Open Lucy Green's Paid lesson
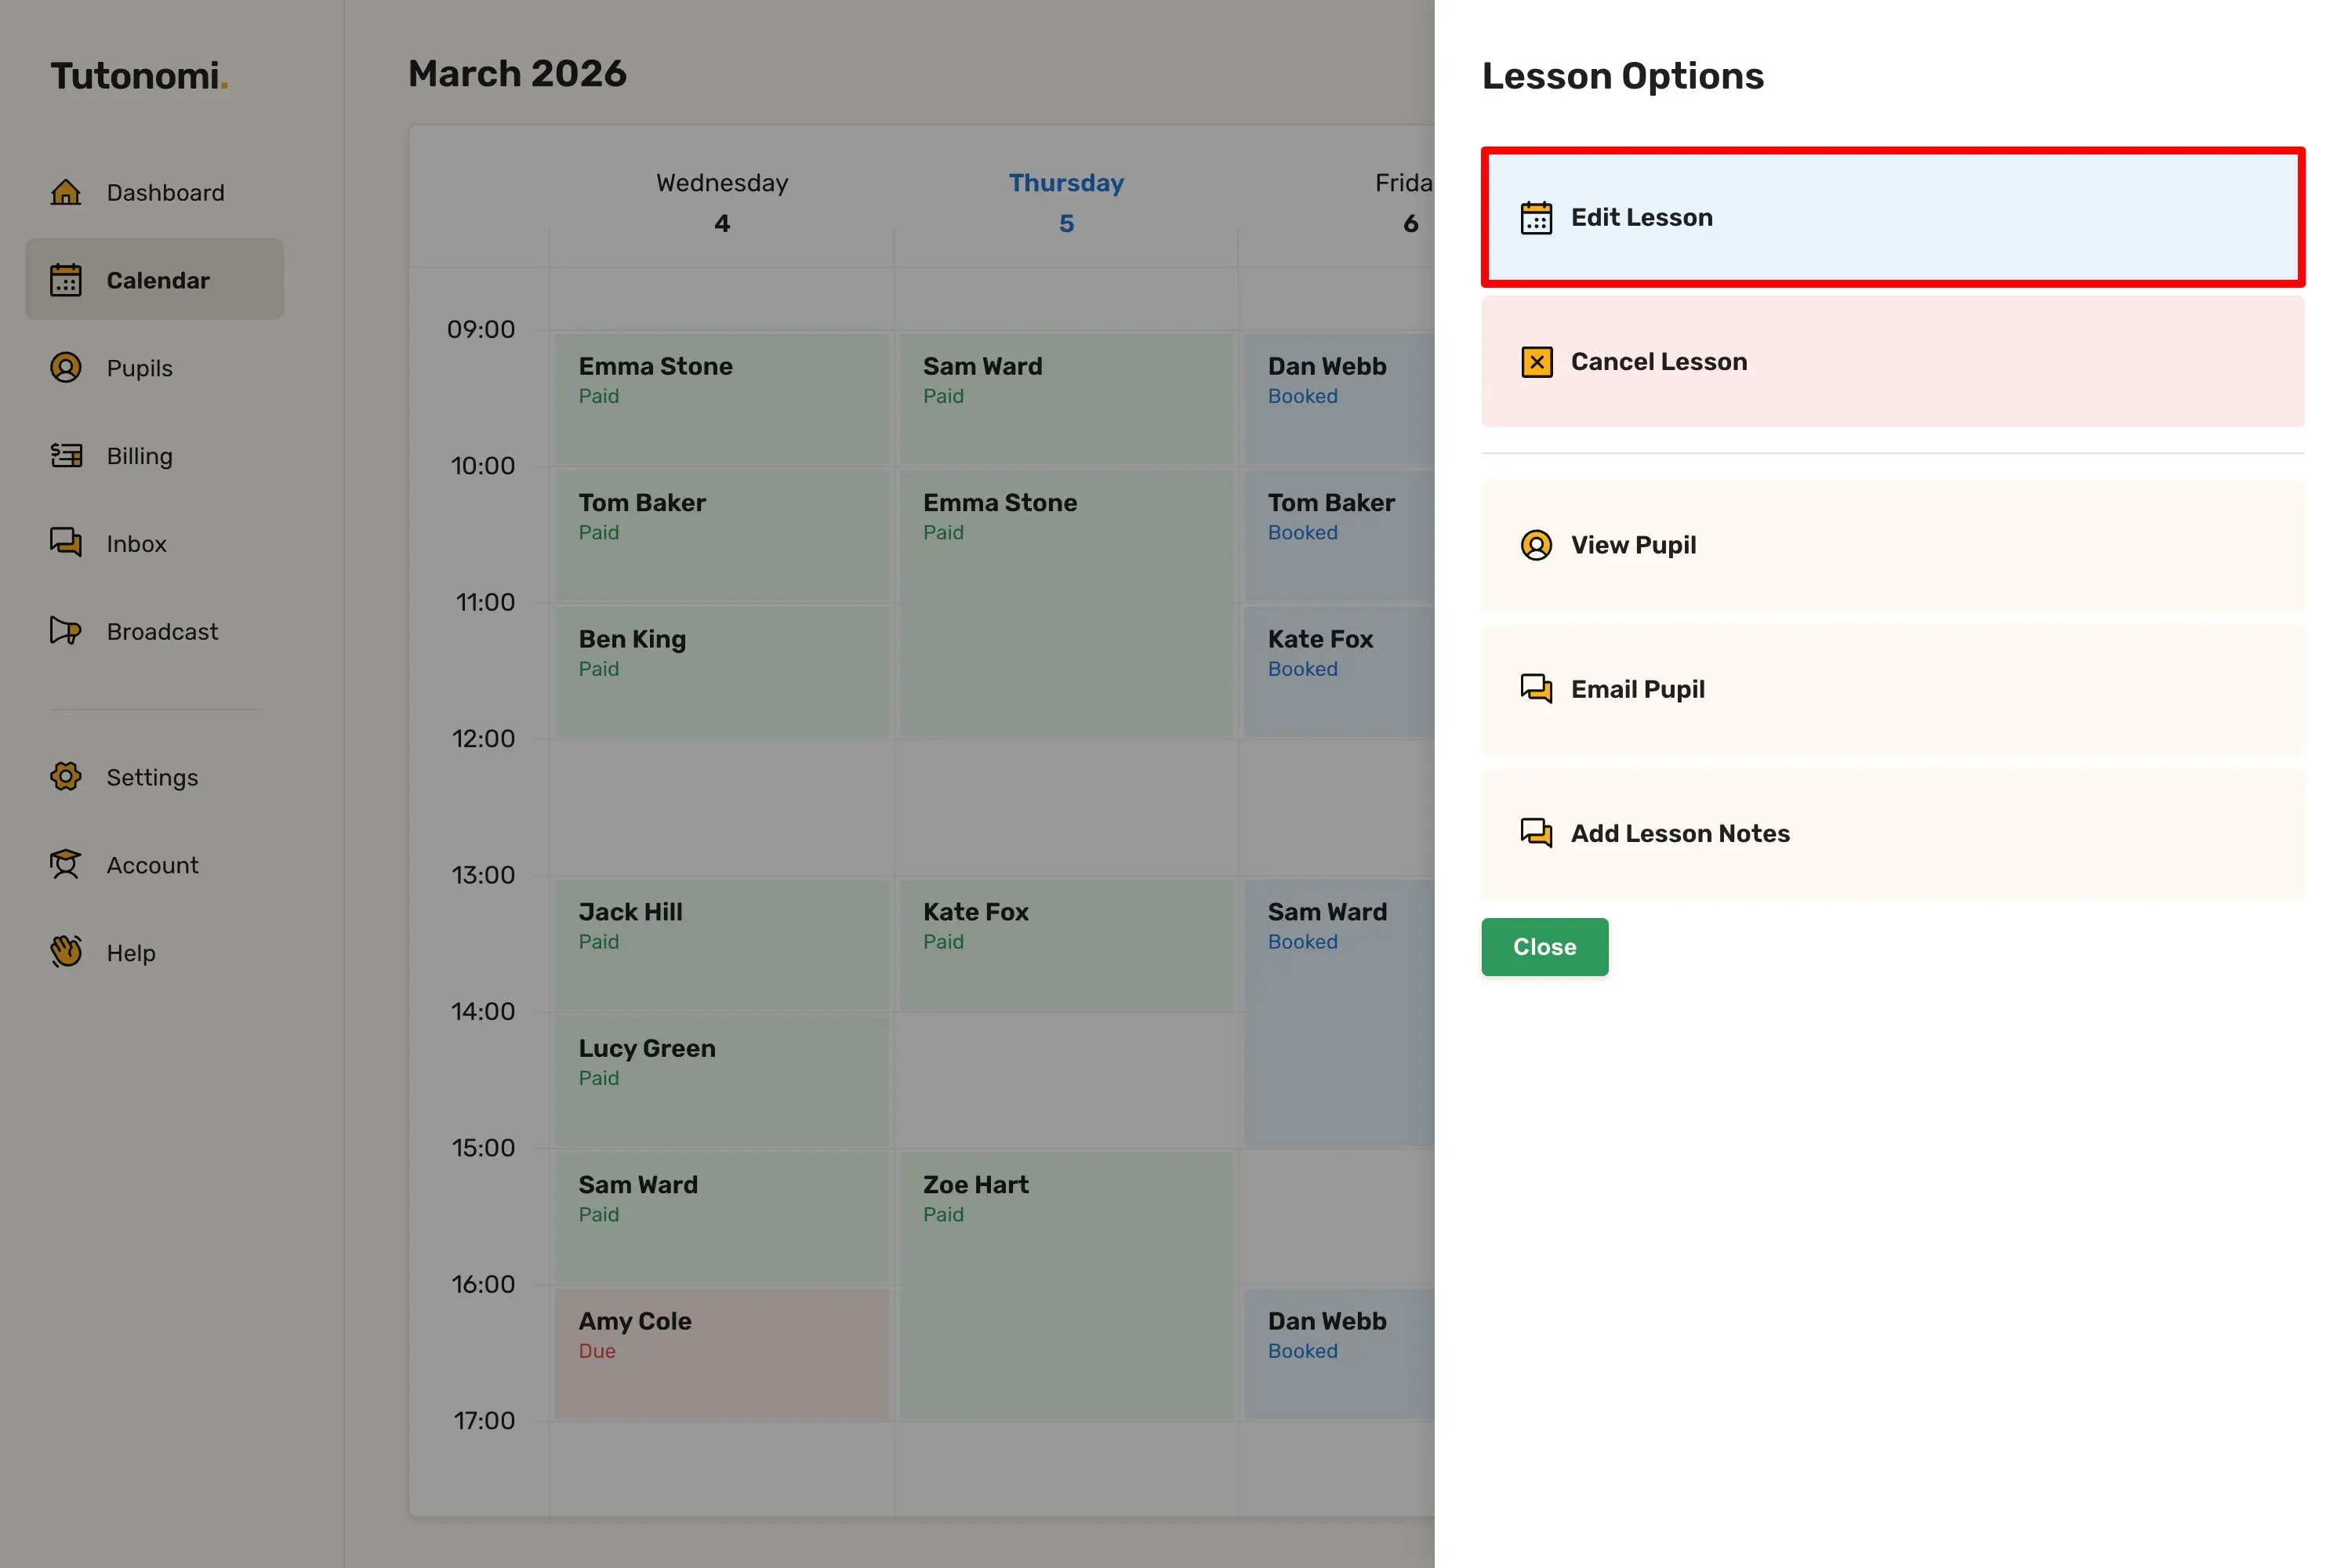This screenshot has height=1568, width=2352. tap(721, 1080)
